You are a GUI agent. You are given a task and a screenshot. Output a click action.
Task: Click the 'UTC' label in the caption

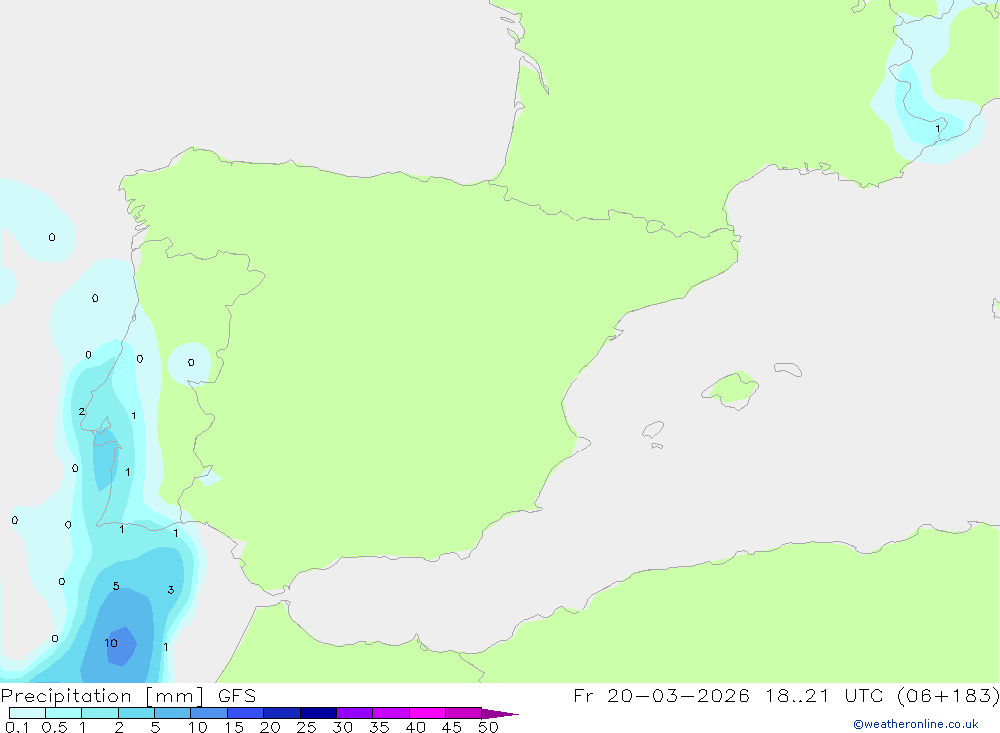pos(862,695)
